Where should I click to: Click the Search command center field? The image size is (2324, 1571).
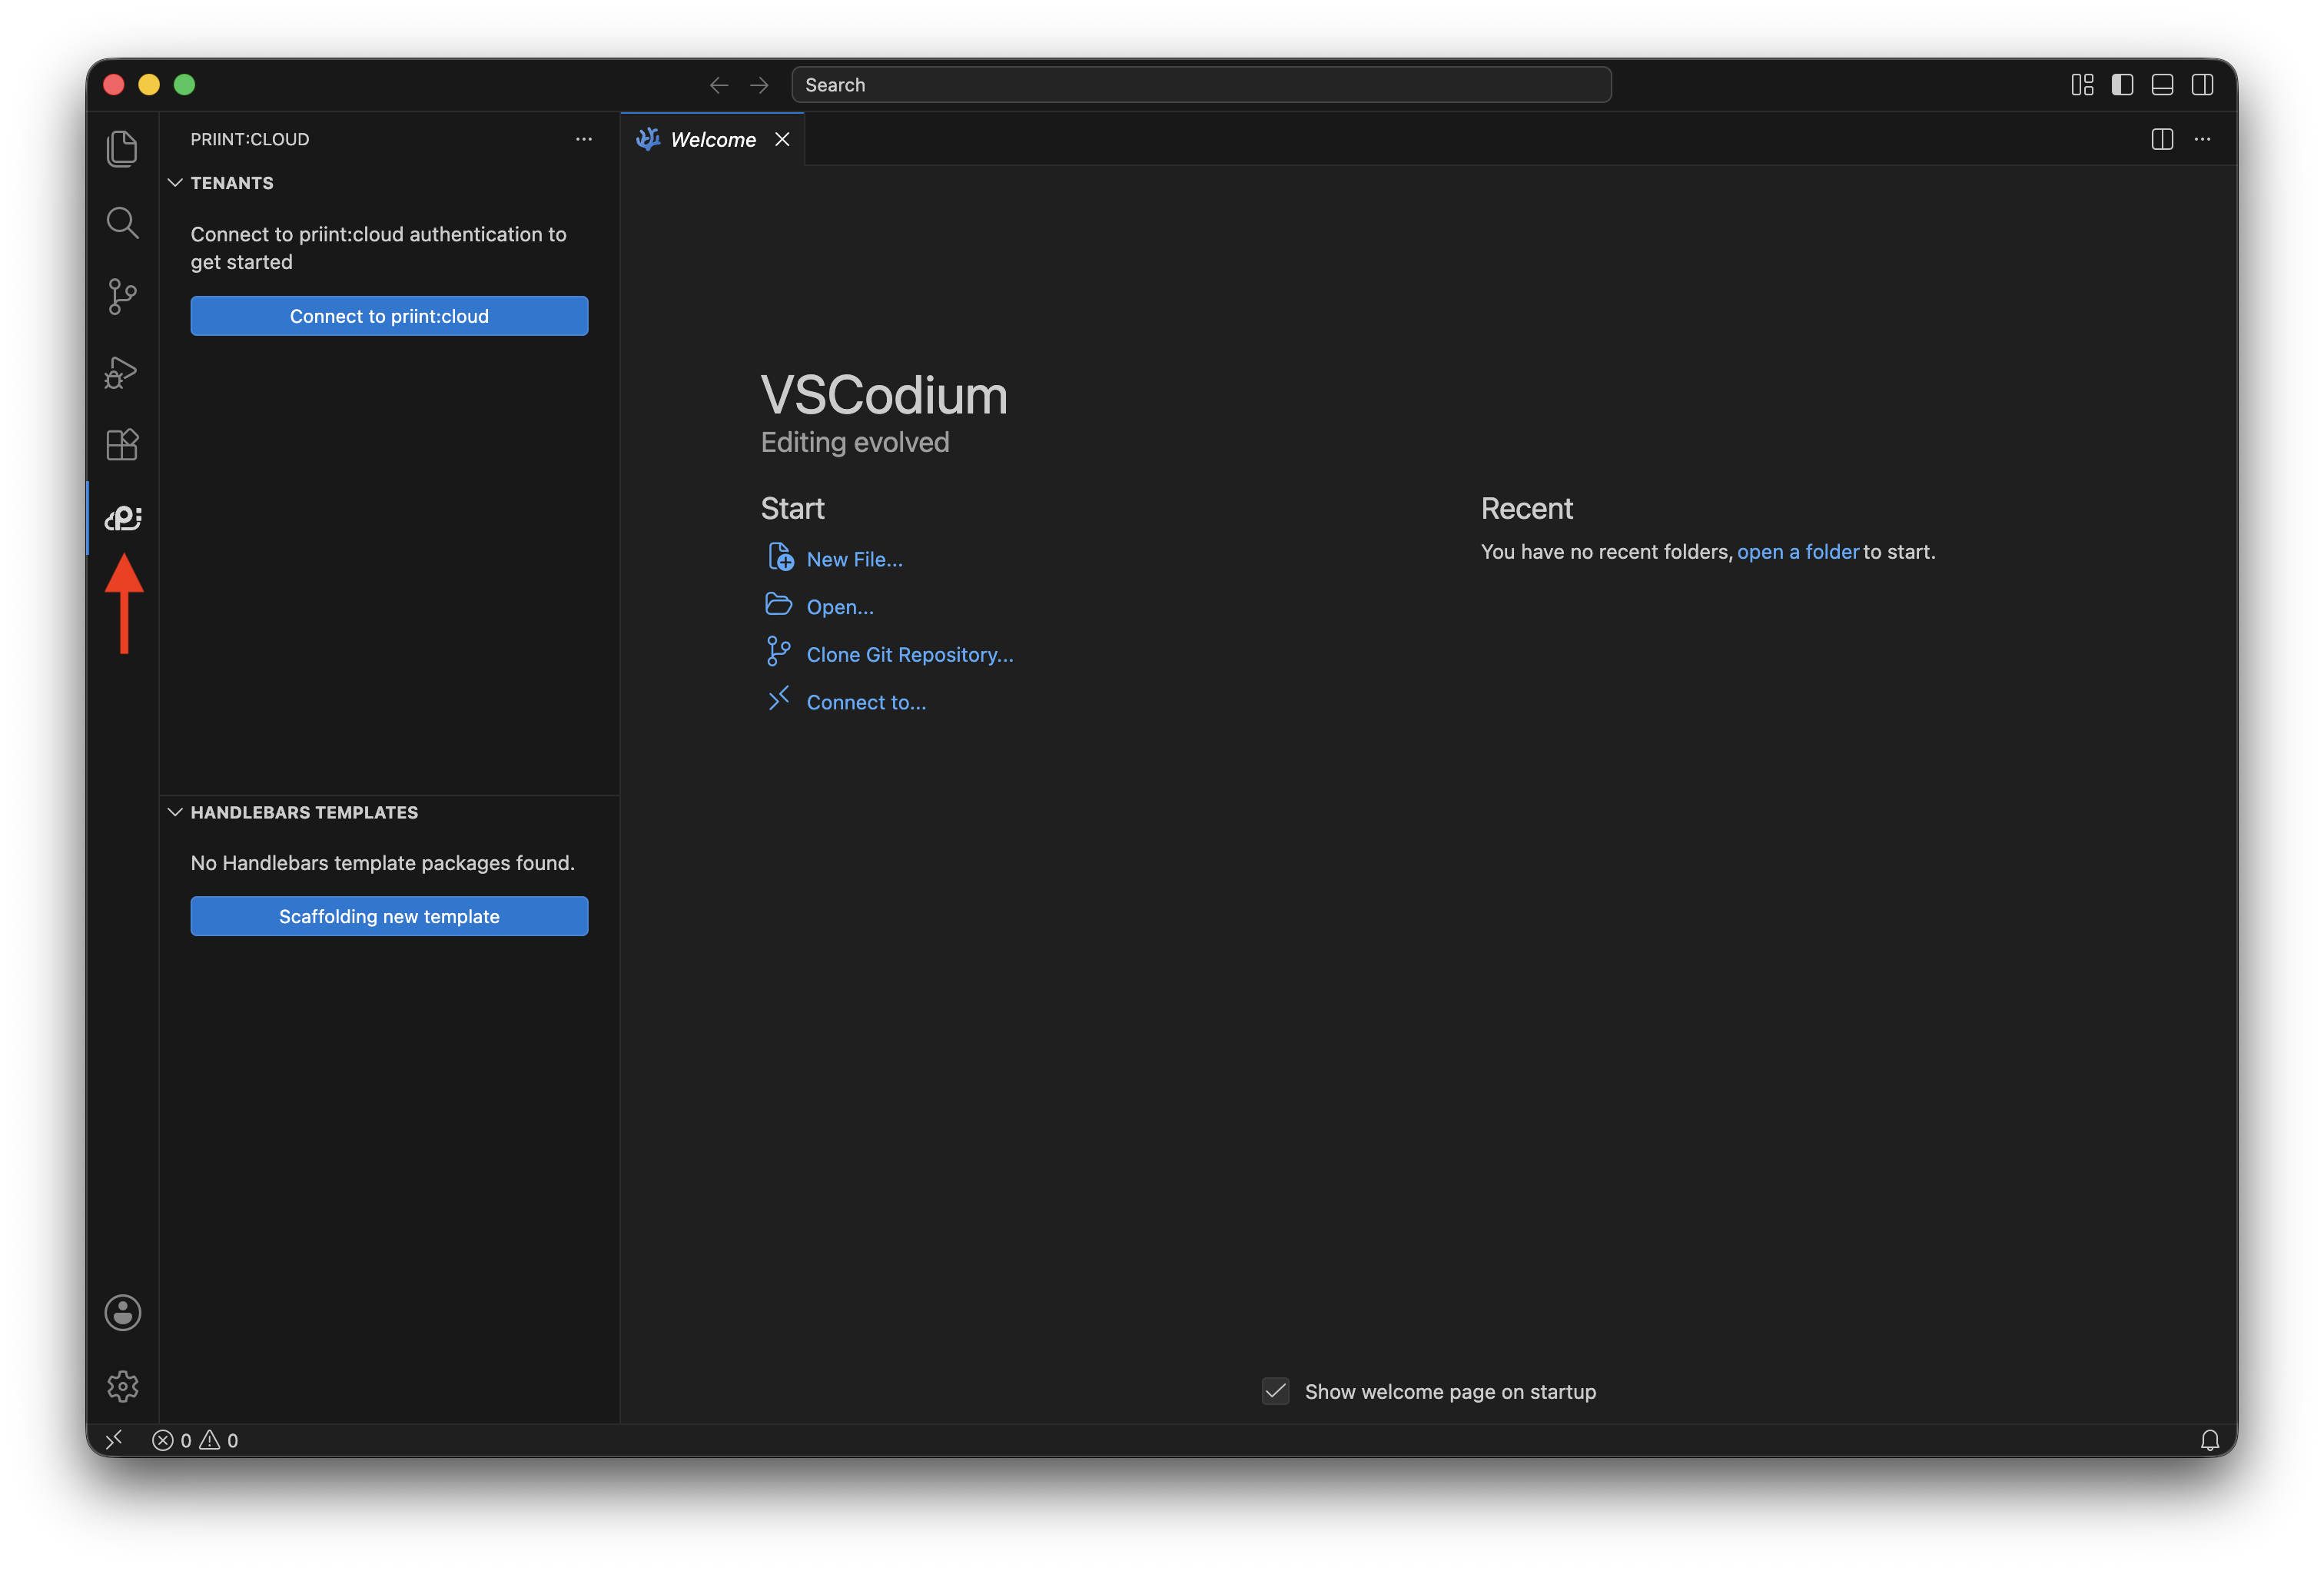coord(1201,85)
